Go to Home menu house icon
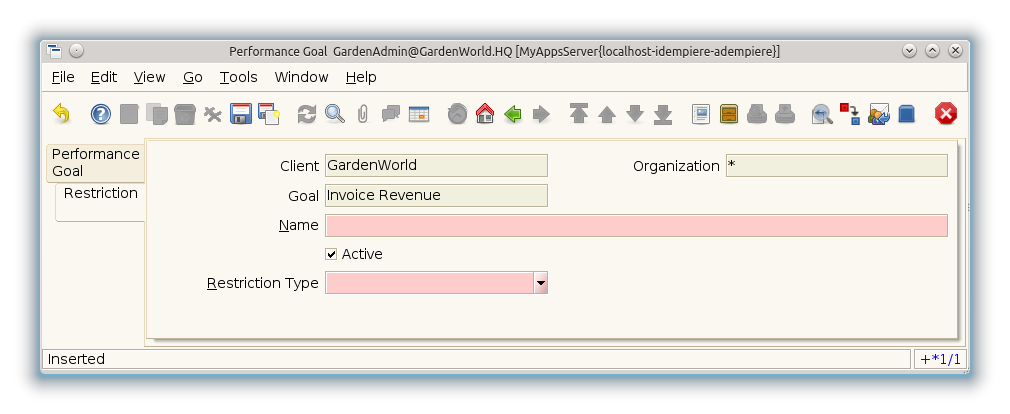The image size is (1010, 414). click(485, 114)
